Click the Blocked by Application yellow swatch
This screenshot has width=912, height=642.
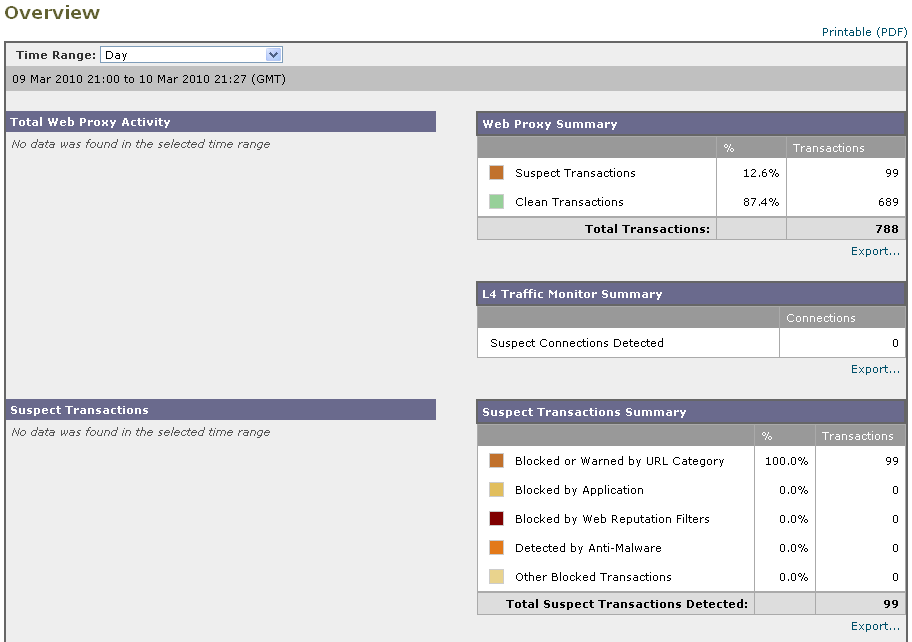[x=496, y=490]
